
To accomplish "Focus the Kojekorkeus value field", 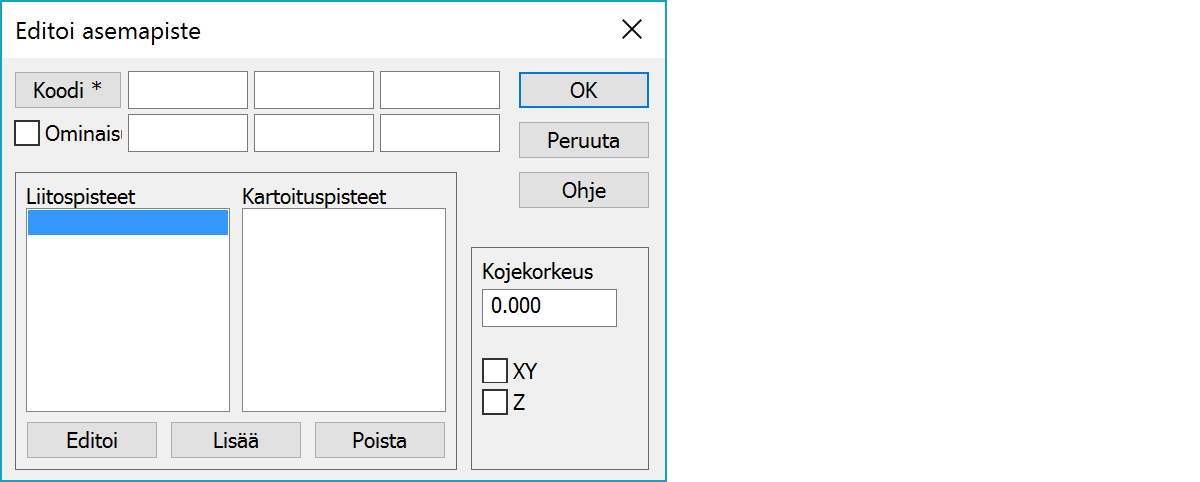I will pos(549,308).
